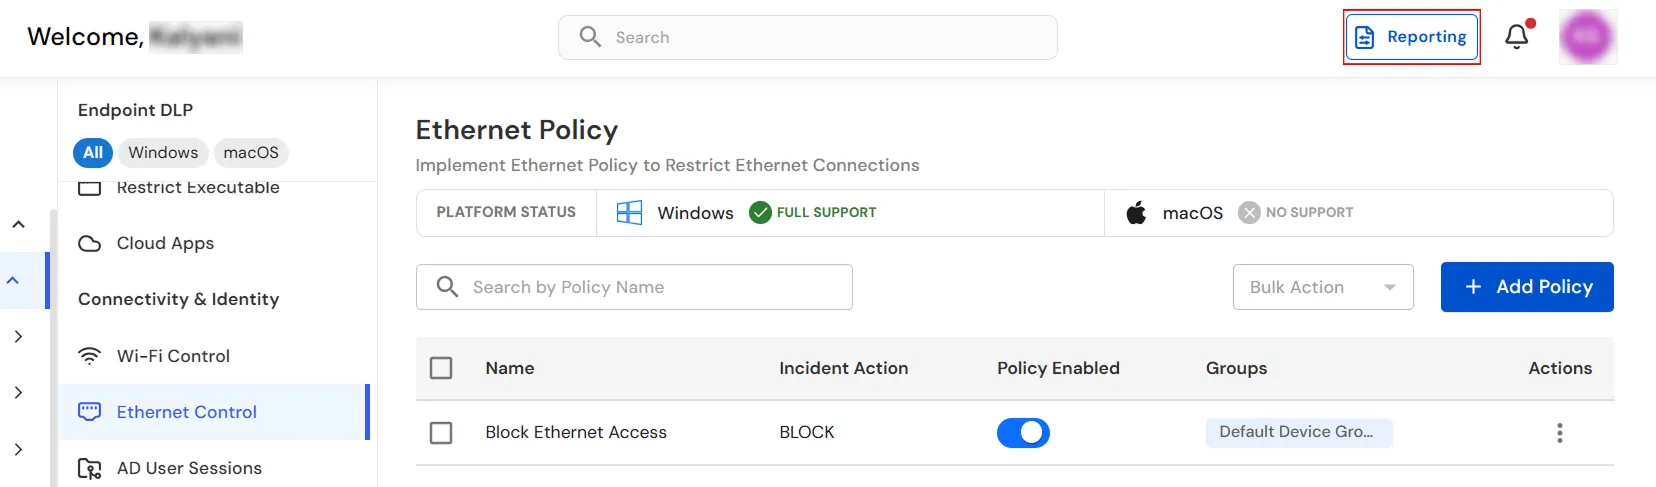Viewport: 1656px width, 487px height.
Task: Open the Reporting page
Action: pos(1411,37)
